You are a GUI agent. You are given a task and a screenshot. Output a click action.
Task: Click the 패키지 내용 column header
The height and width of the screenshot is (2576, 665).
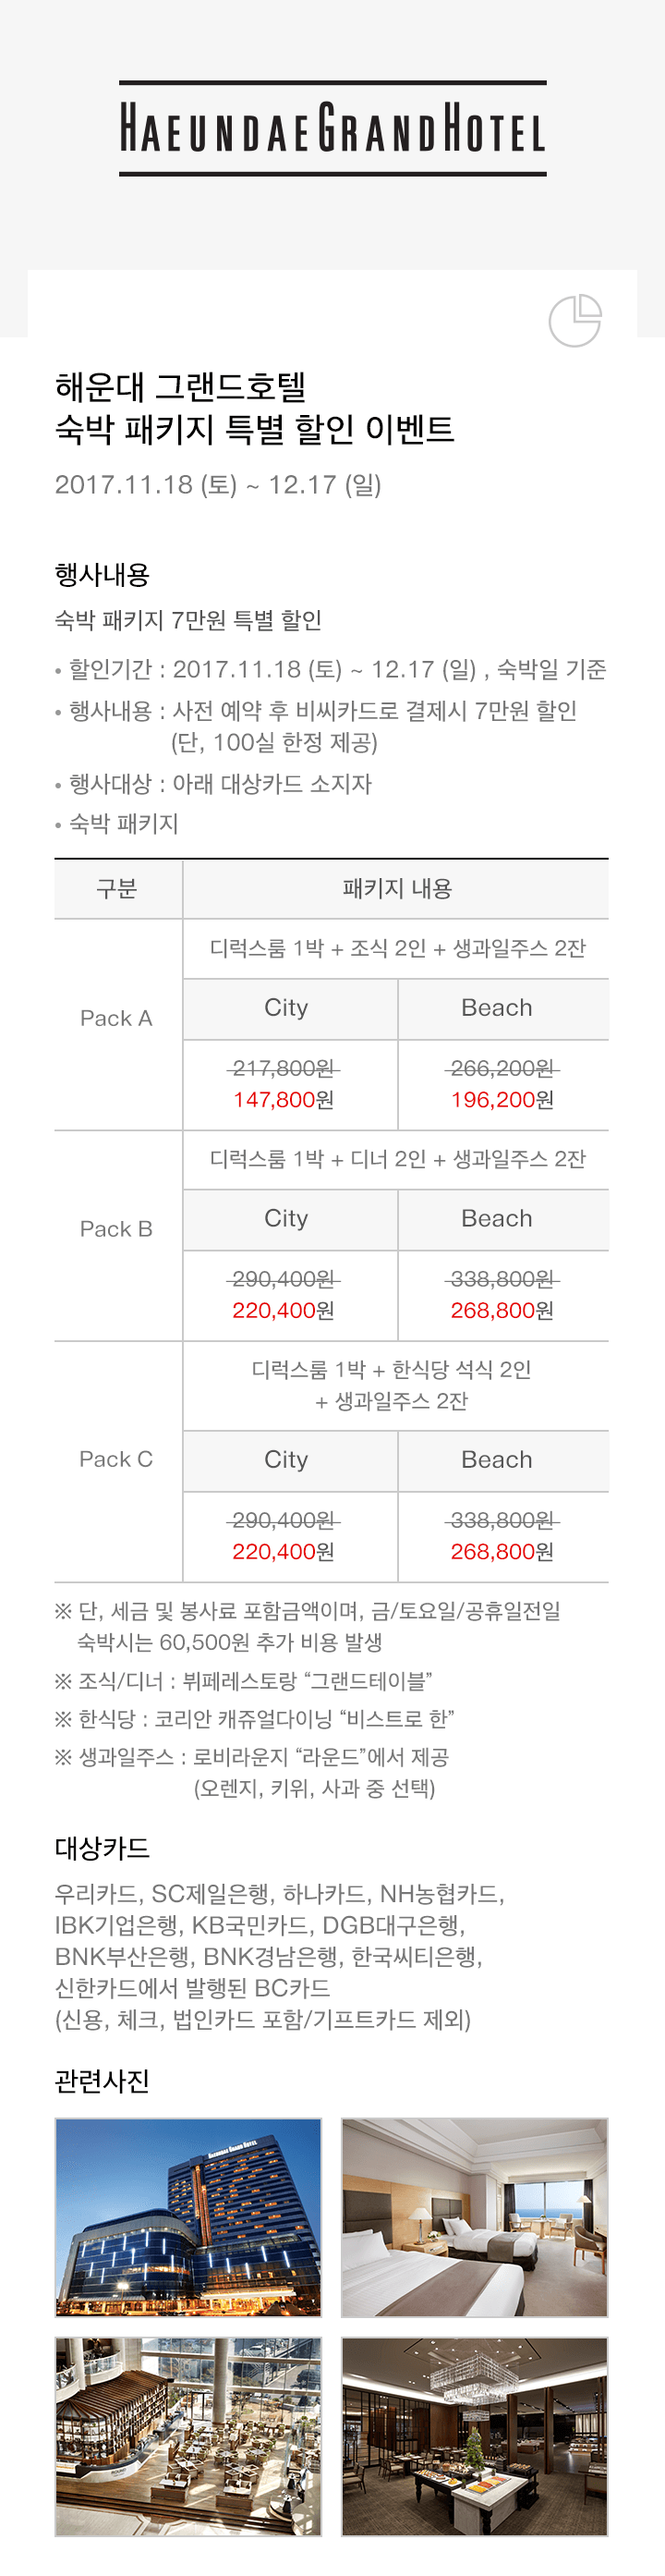(x=397, y=889)
